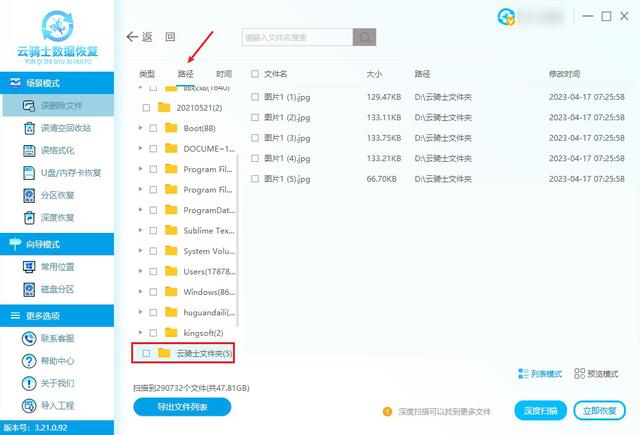Image resolution: width=640 pixels, height=435 pixels.
Task: Select the 误格式化 recovery mode icon
Action: coord(29,151)
